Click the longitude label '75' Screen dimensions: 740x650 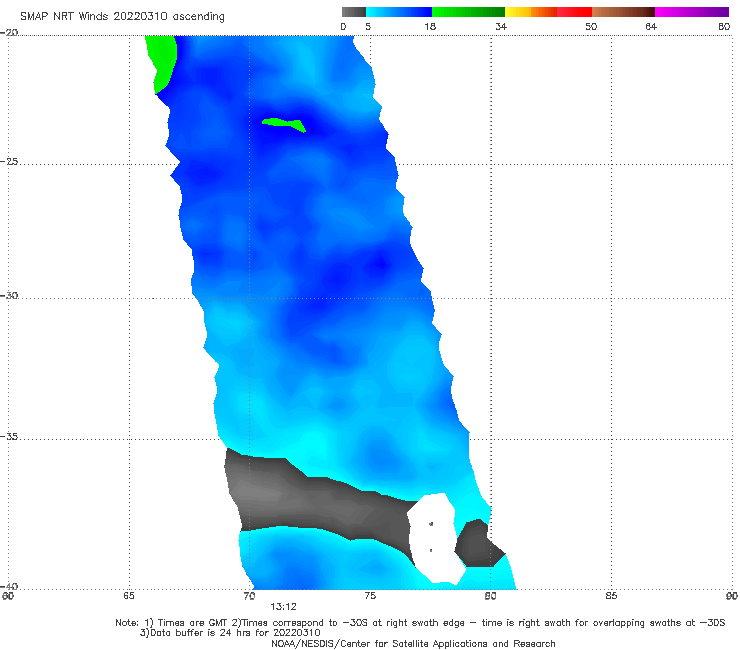pos(370,596)
